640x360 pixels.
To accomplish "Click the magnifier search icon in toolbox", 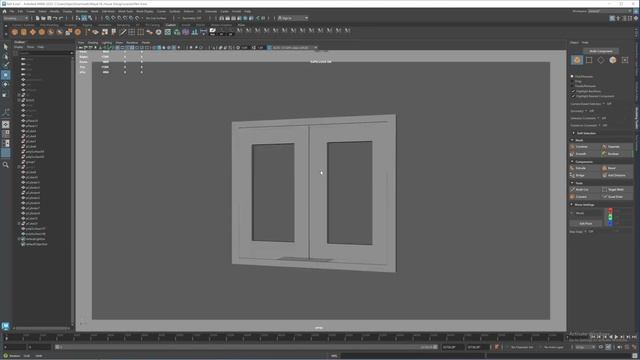I will click(x=6, y=165).
